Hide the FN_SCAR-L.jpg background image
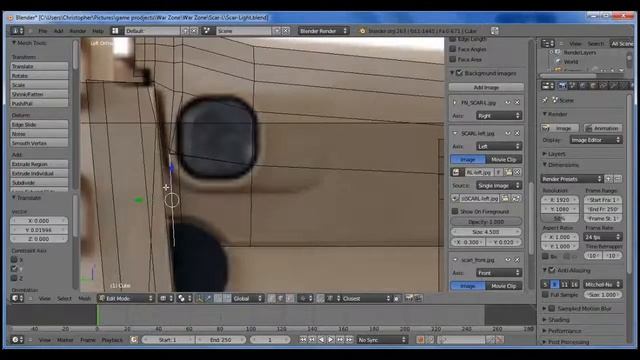 [508, 102]
